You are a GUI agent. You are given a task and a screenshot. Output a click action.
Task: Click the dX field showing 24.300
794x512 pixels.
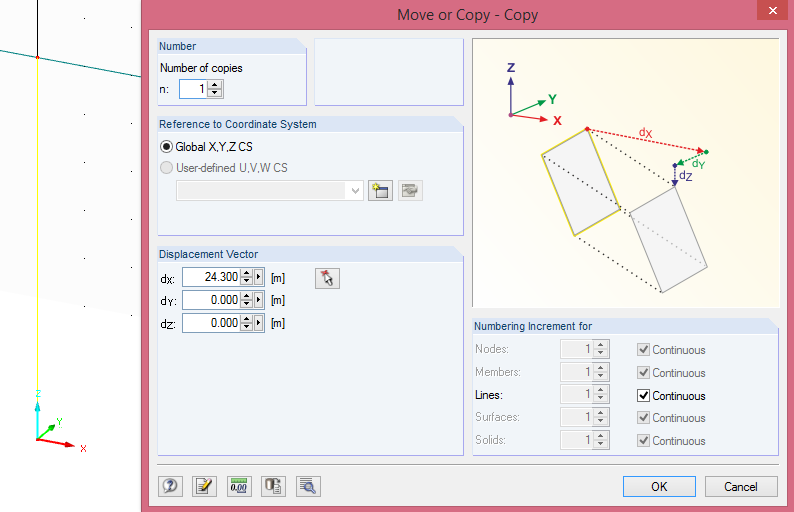pos(212,277)
